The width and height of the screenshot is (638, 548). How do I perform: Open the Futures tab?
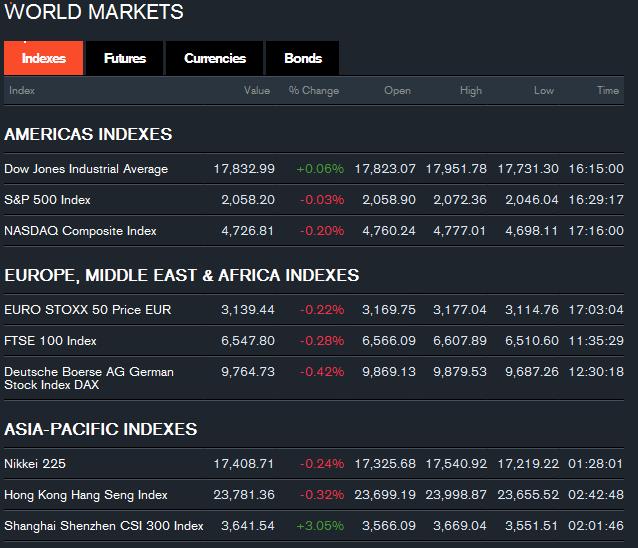(x=125, y=58)
